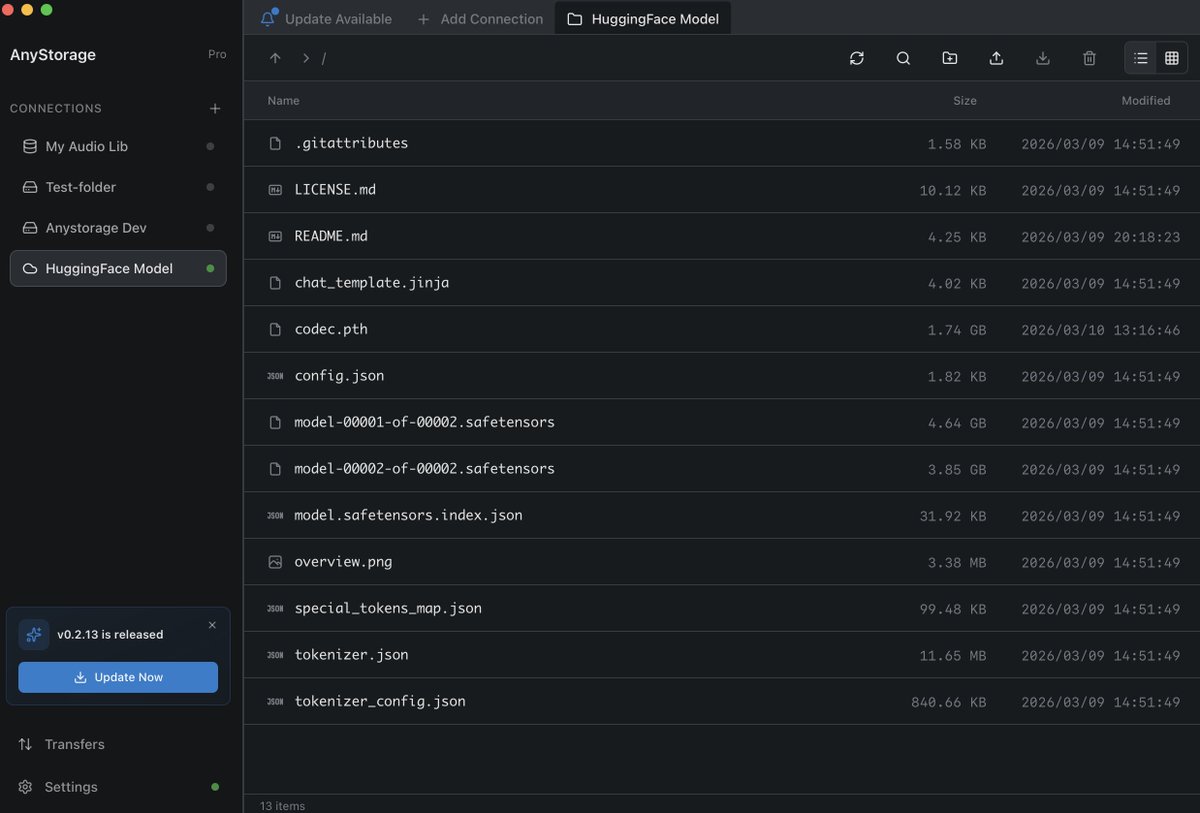Click the 4.64 GB size value
This screenshot has height=813, width=1200.
(x=957, y=423)
